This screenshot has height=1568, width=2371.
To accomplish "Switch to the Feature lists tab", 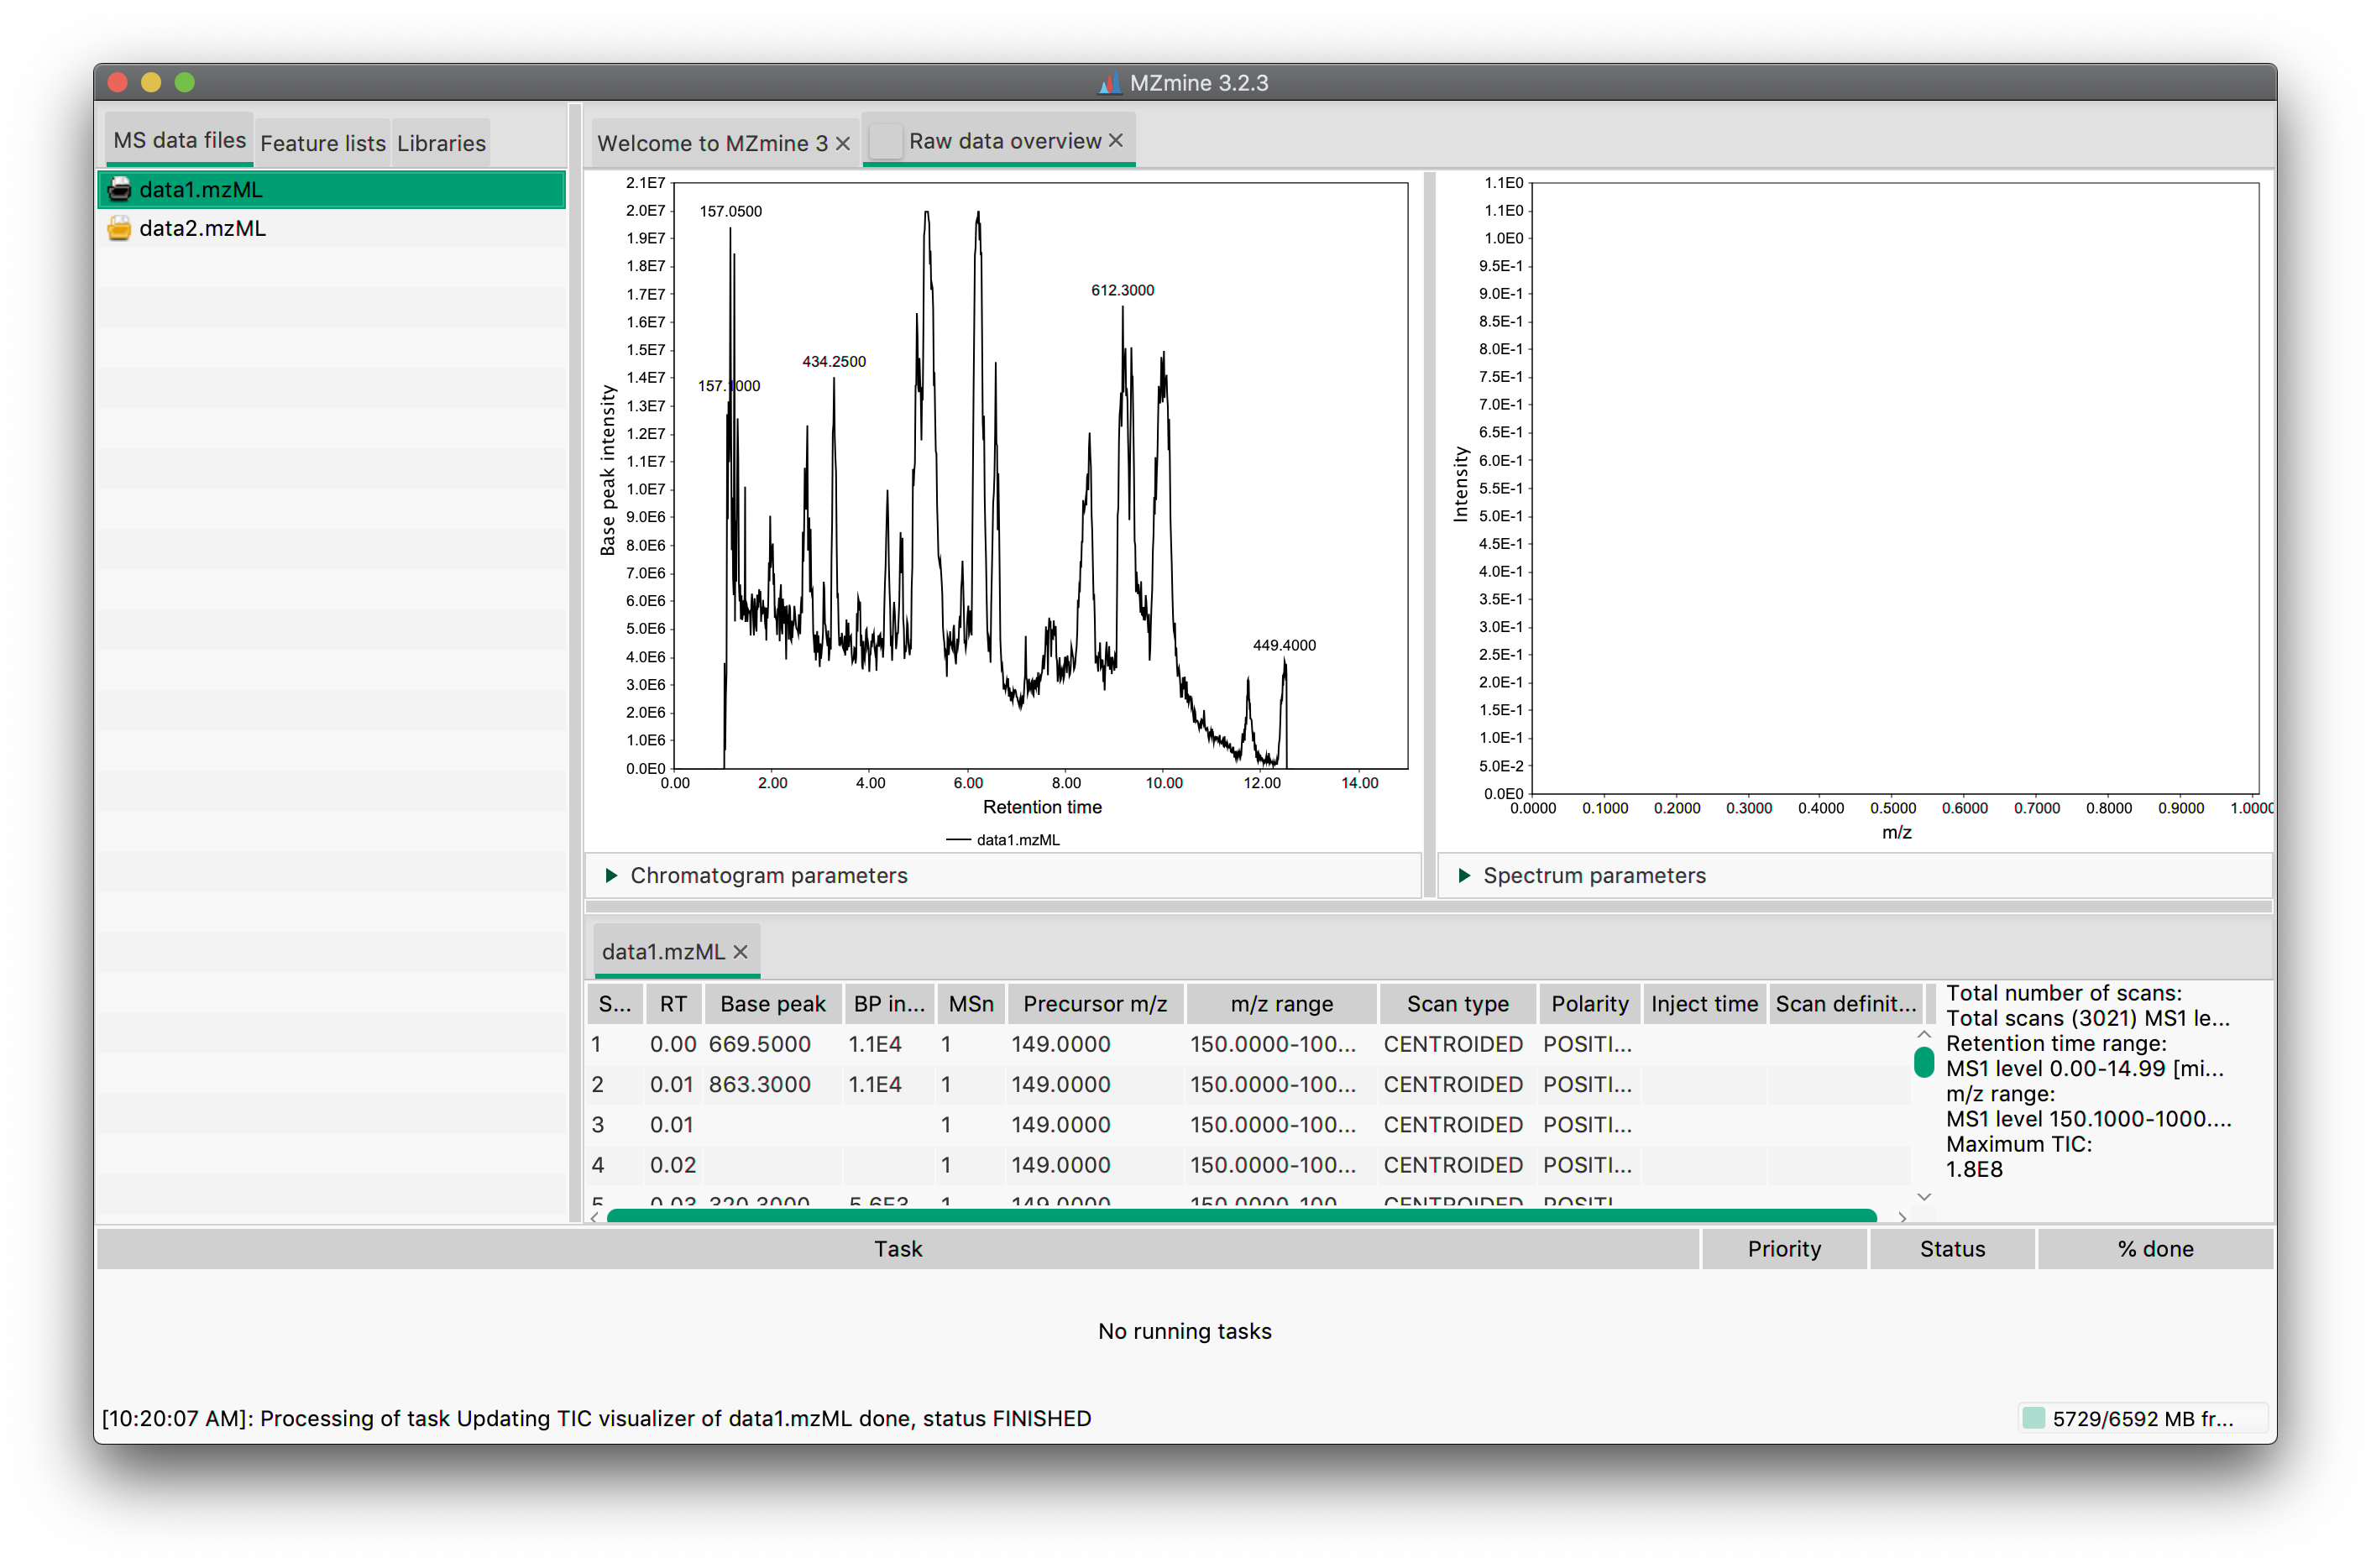I will 322,142.
